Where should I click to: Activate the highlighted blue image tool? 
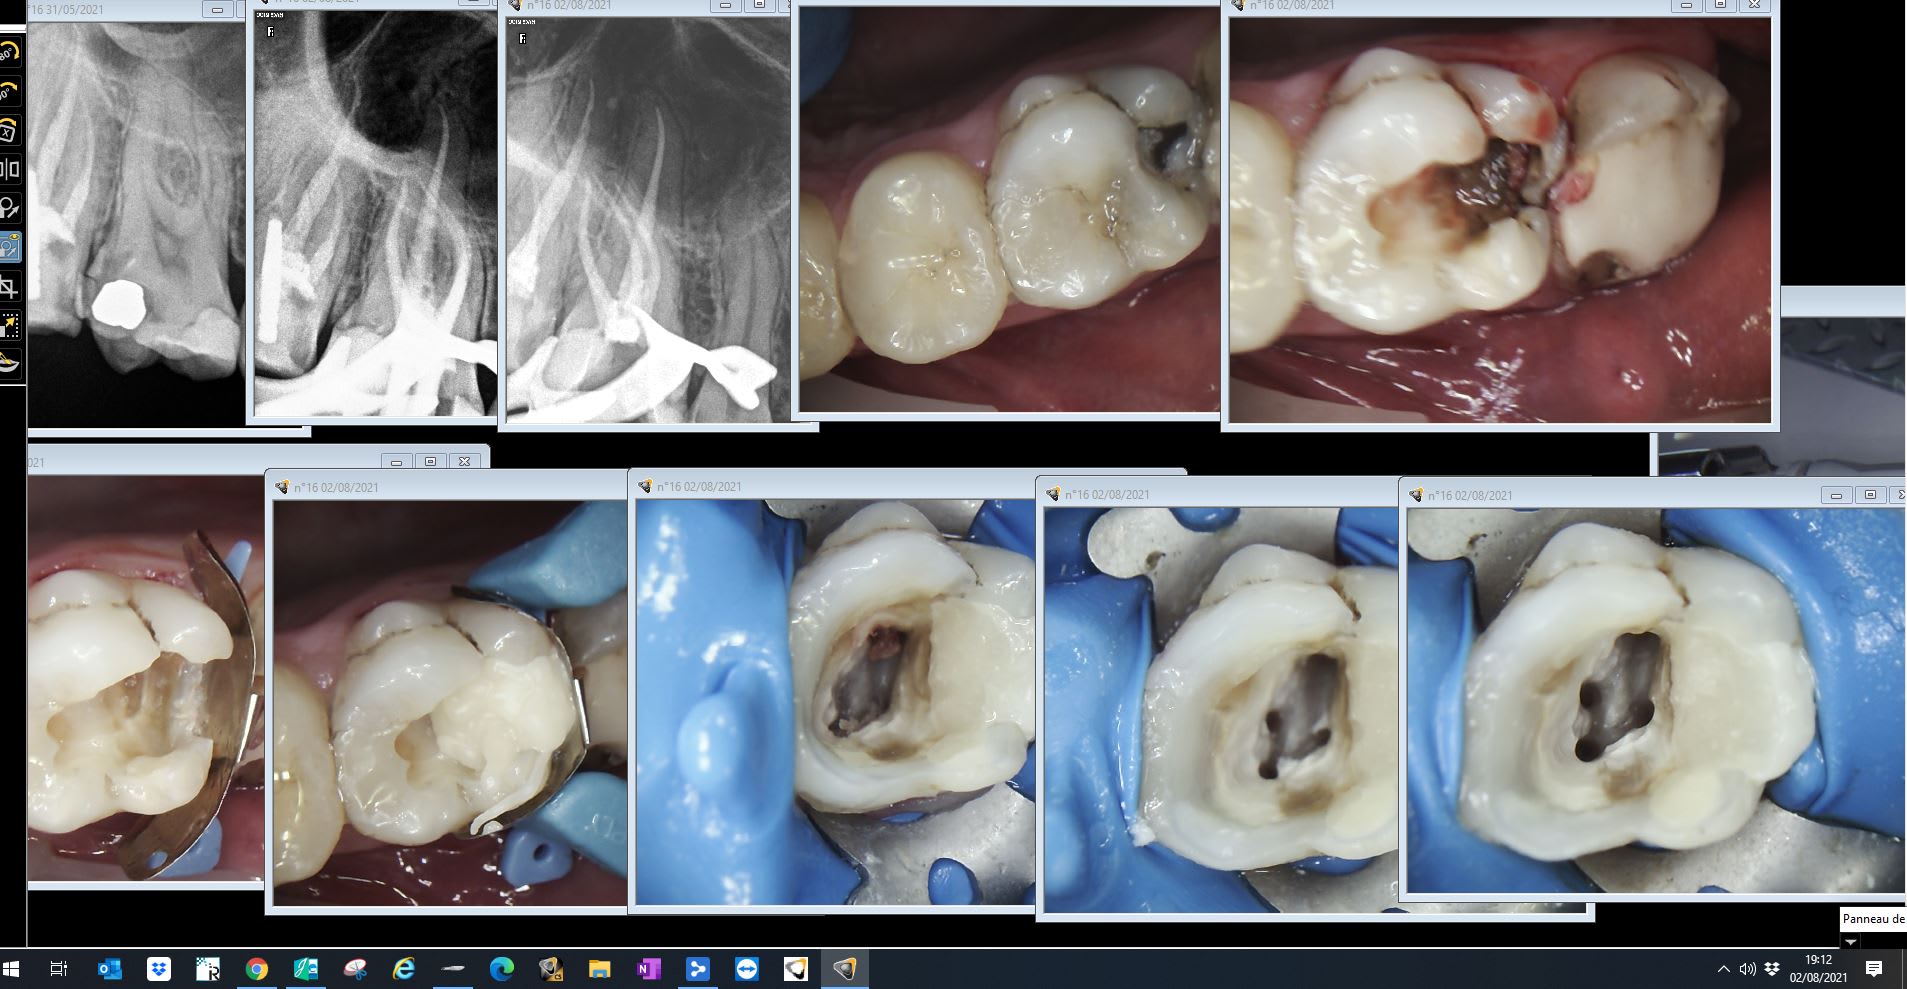[x=9, y=247]
